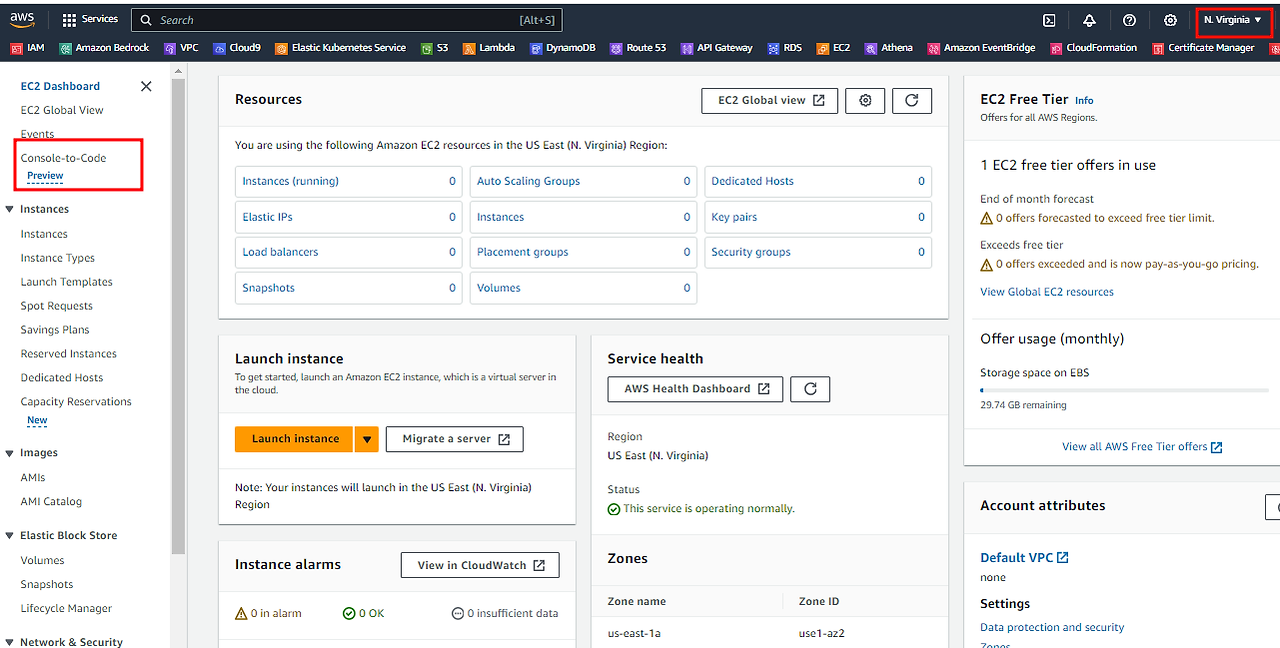1280x648 pixels.
Task: Open the Route 53 shortcut
Action: tap(638, 48)
